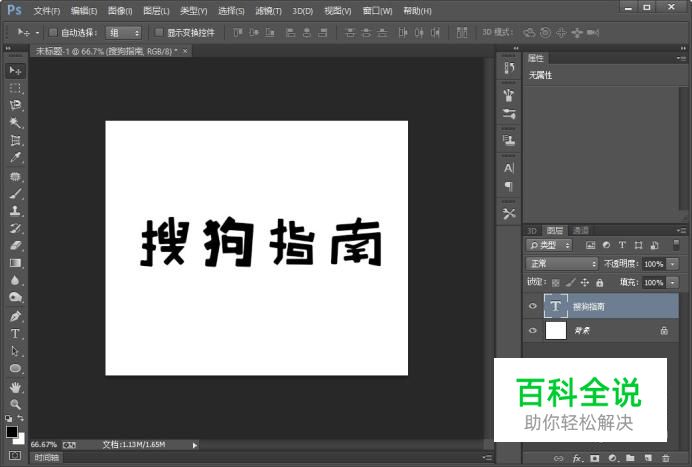Select the Zoom tool
692x467 pixels.
click(15, 404)
